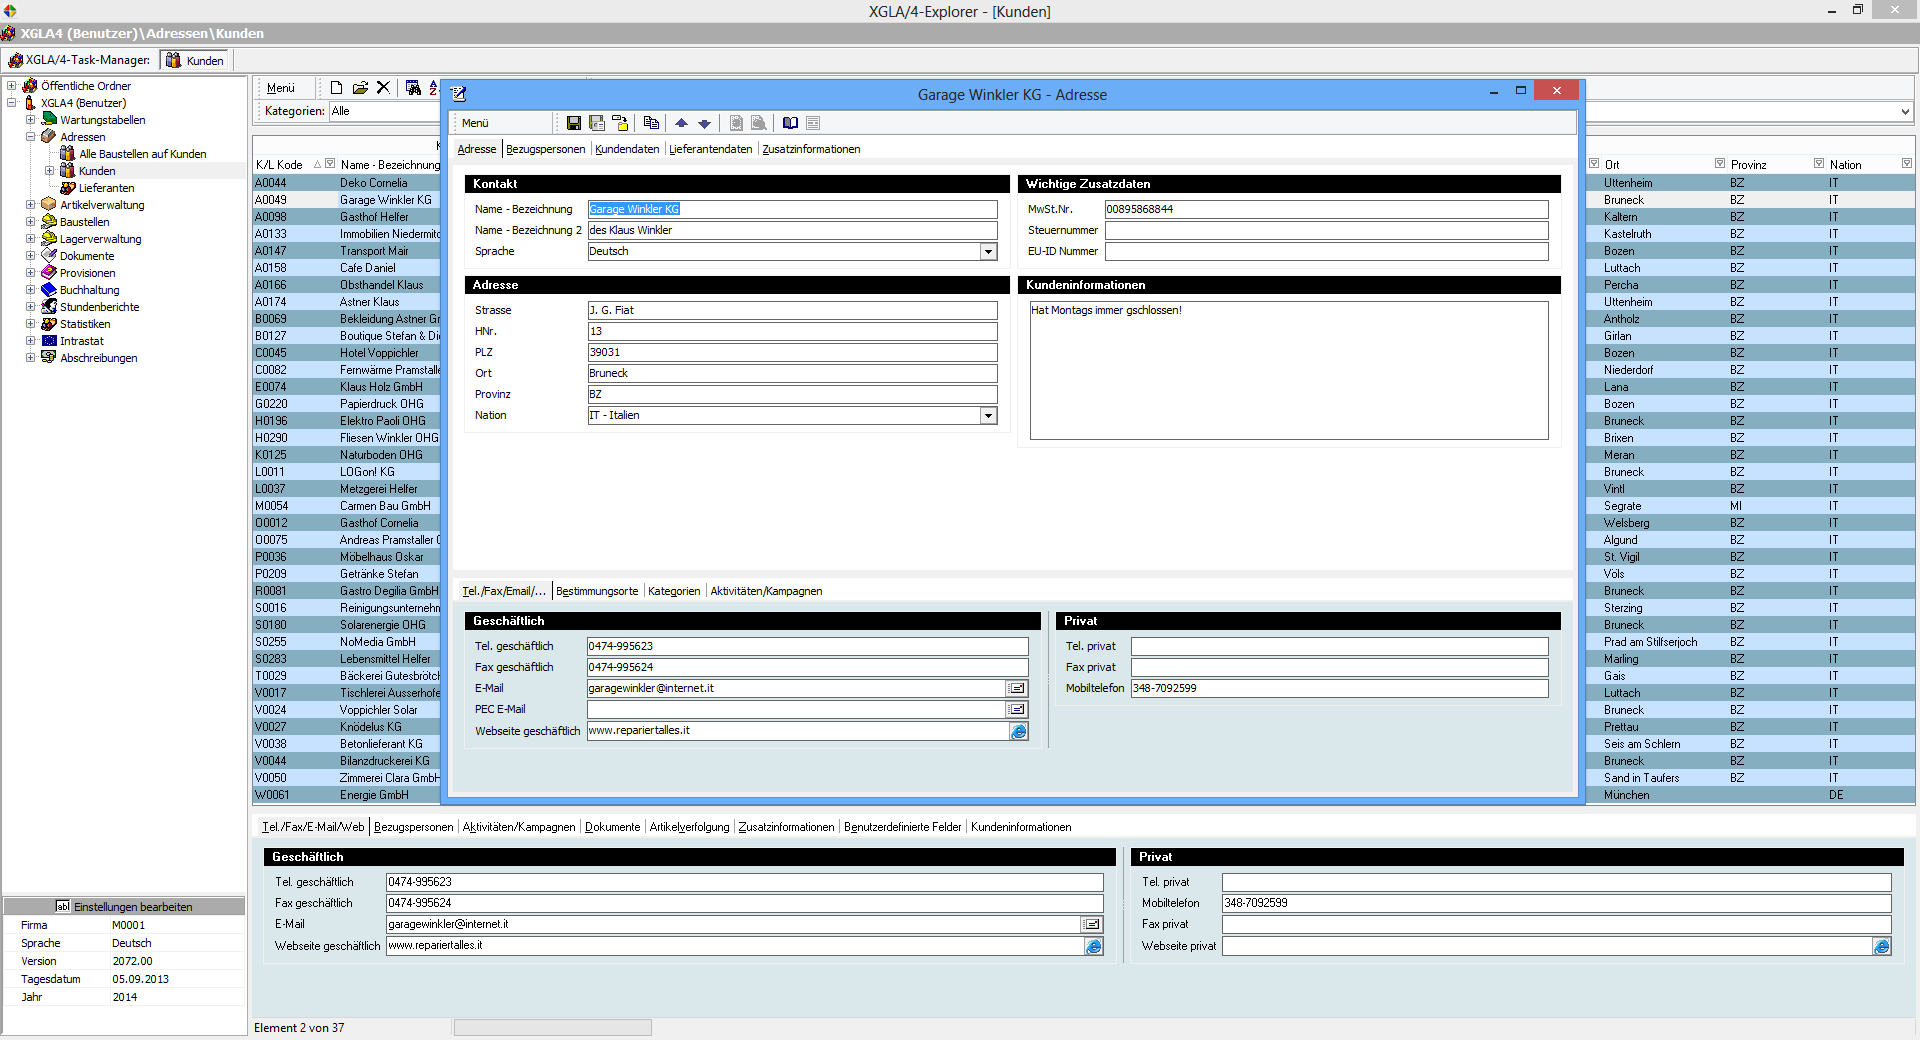Open filter on K/L Kode column
Screen dimensions: 1920x1040
[330, 164]
